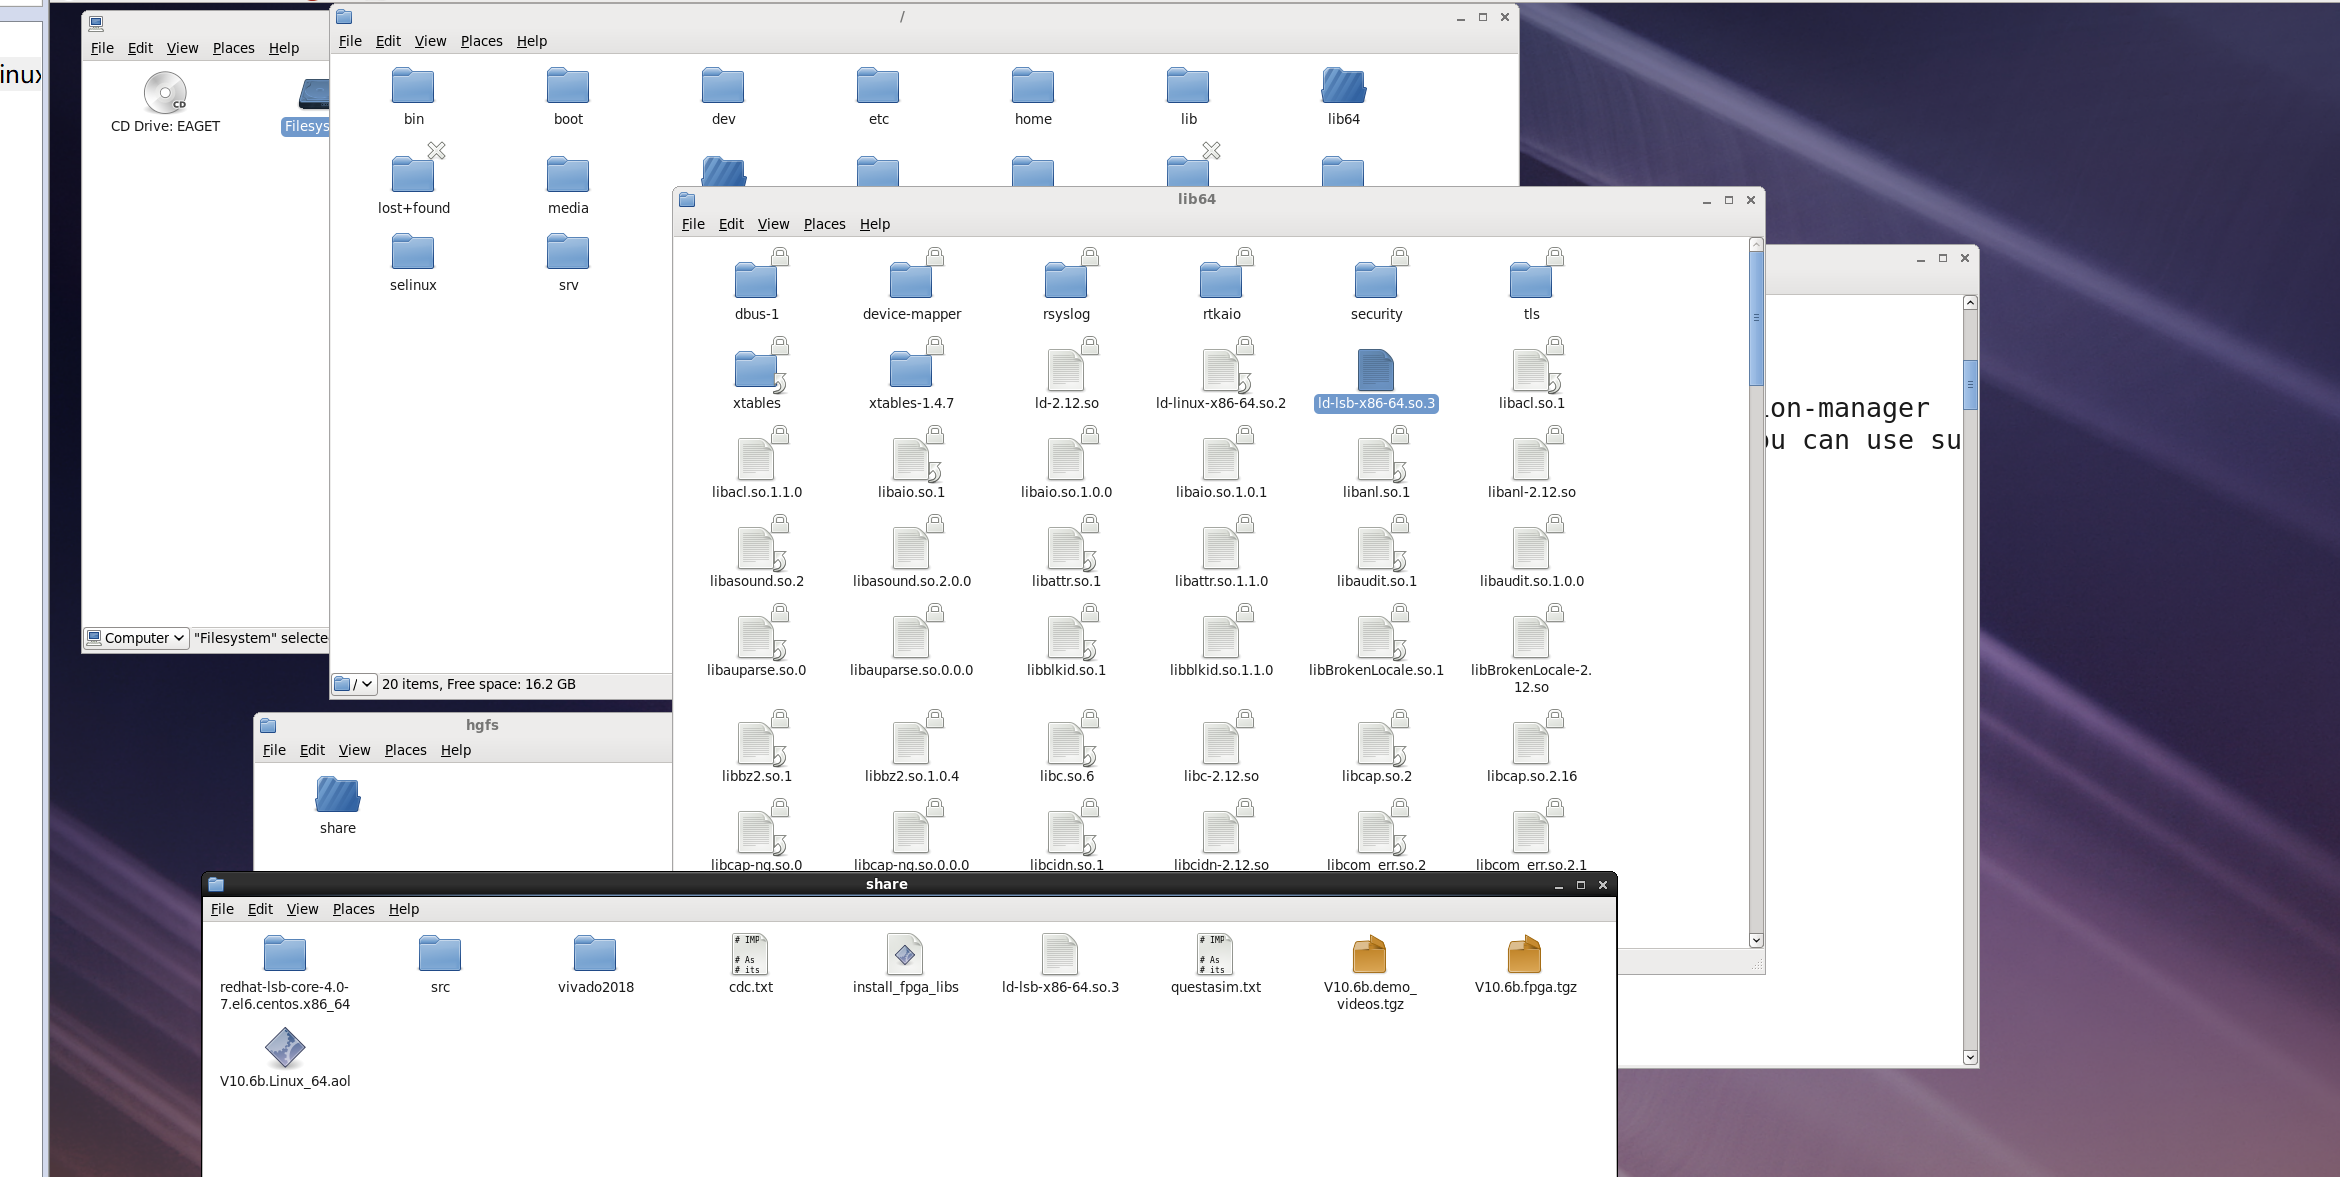Open Edit menu in root folder window

[x=388, y=41]
